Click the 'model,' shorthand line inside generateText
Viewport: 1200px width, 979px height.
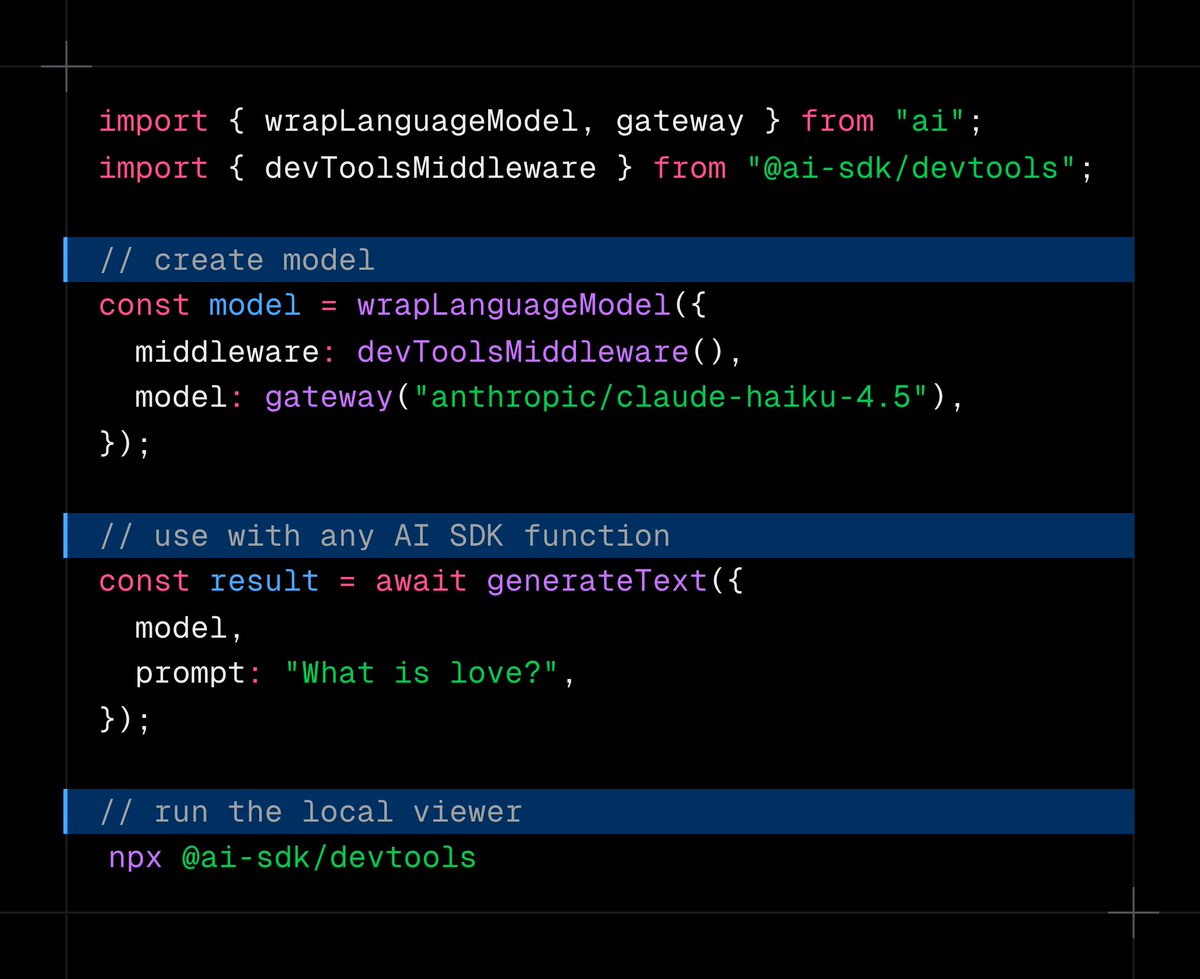pyautogui.click(x=190, y=628)
